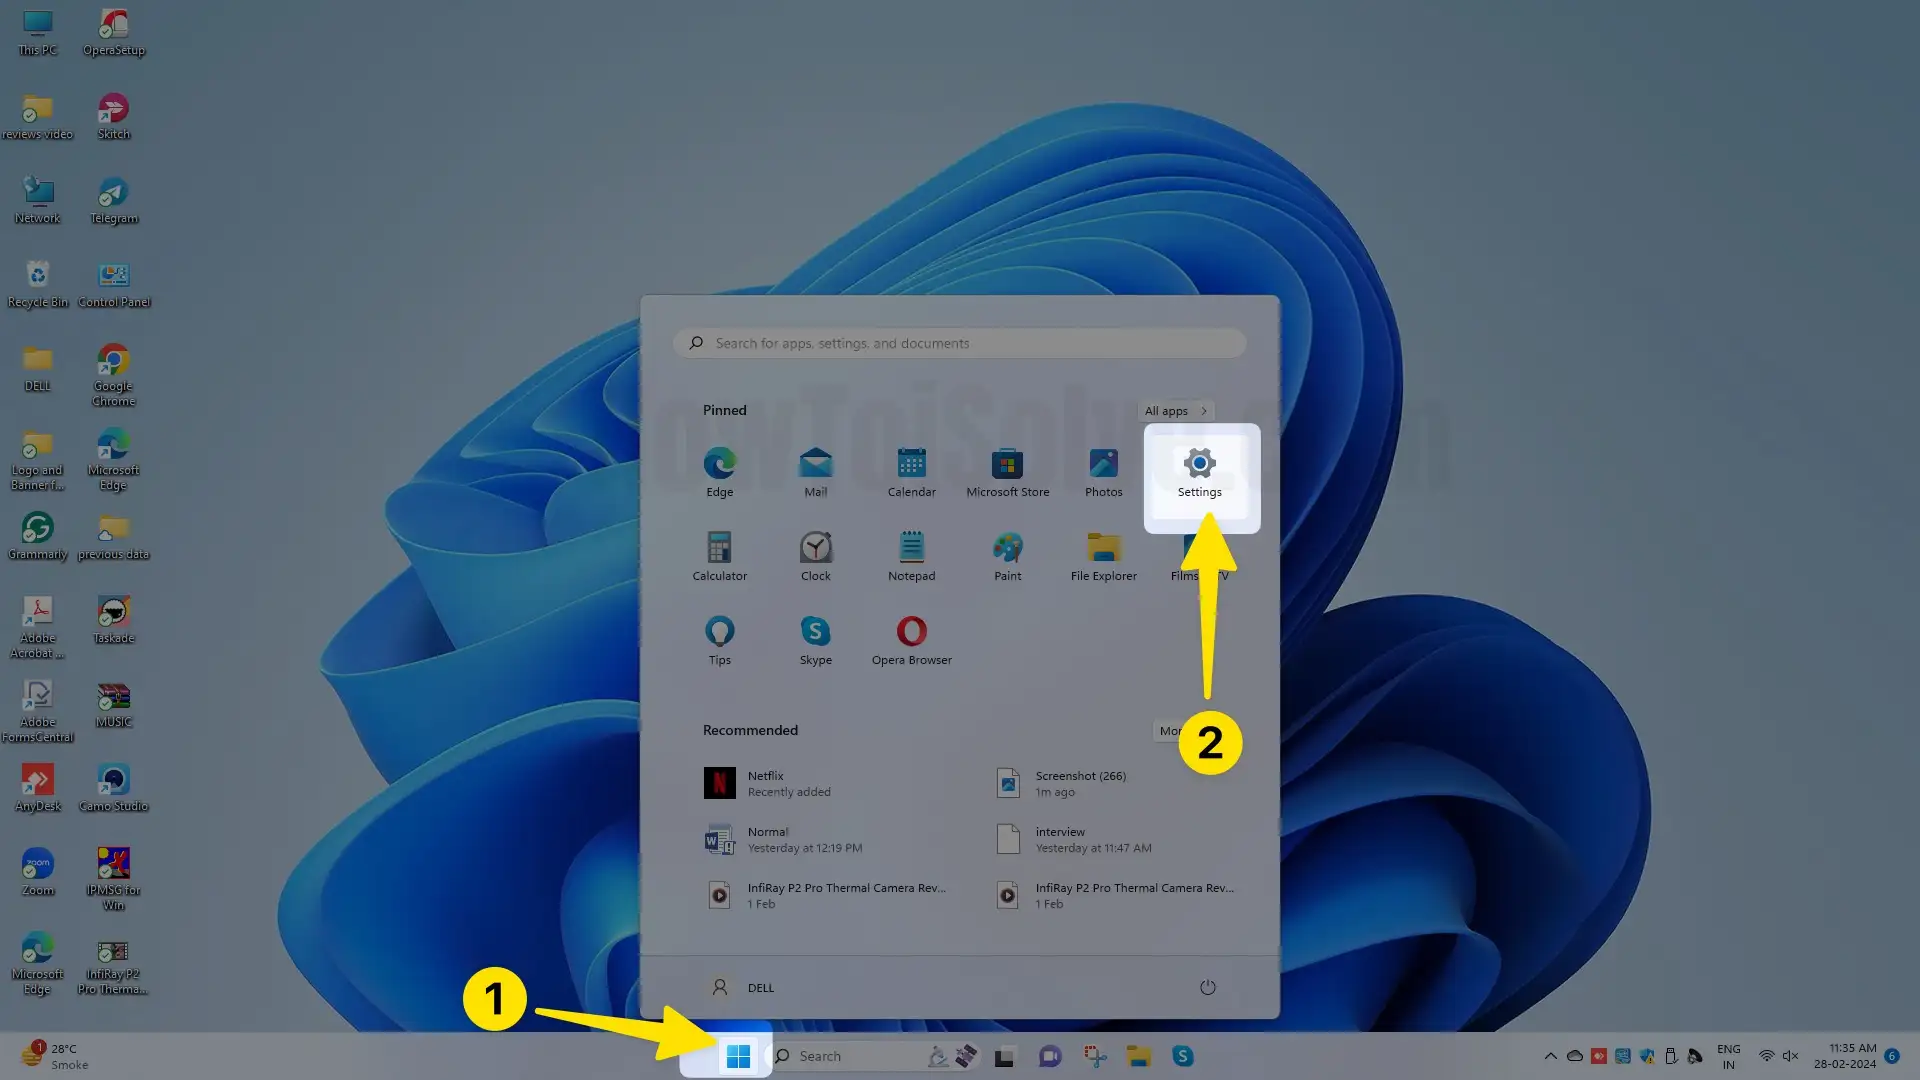Screen dimensions: 1920x1080
Task: Open the Recycle Bin desktop icon
Action: coord(38,284)
